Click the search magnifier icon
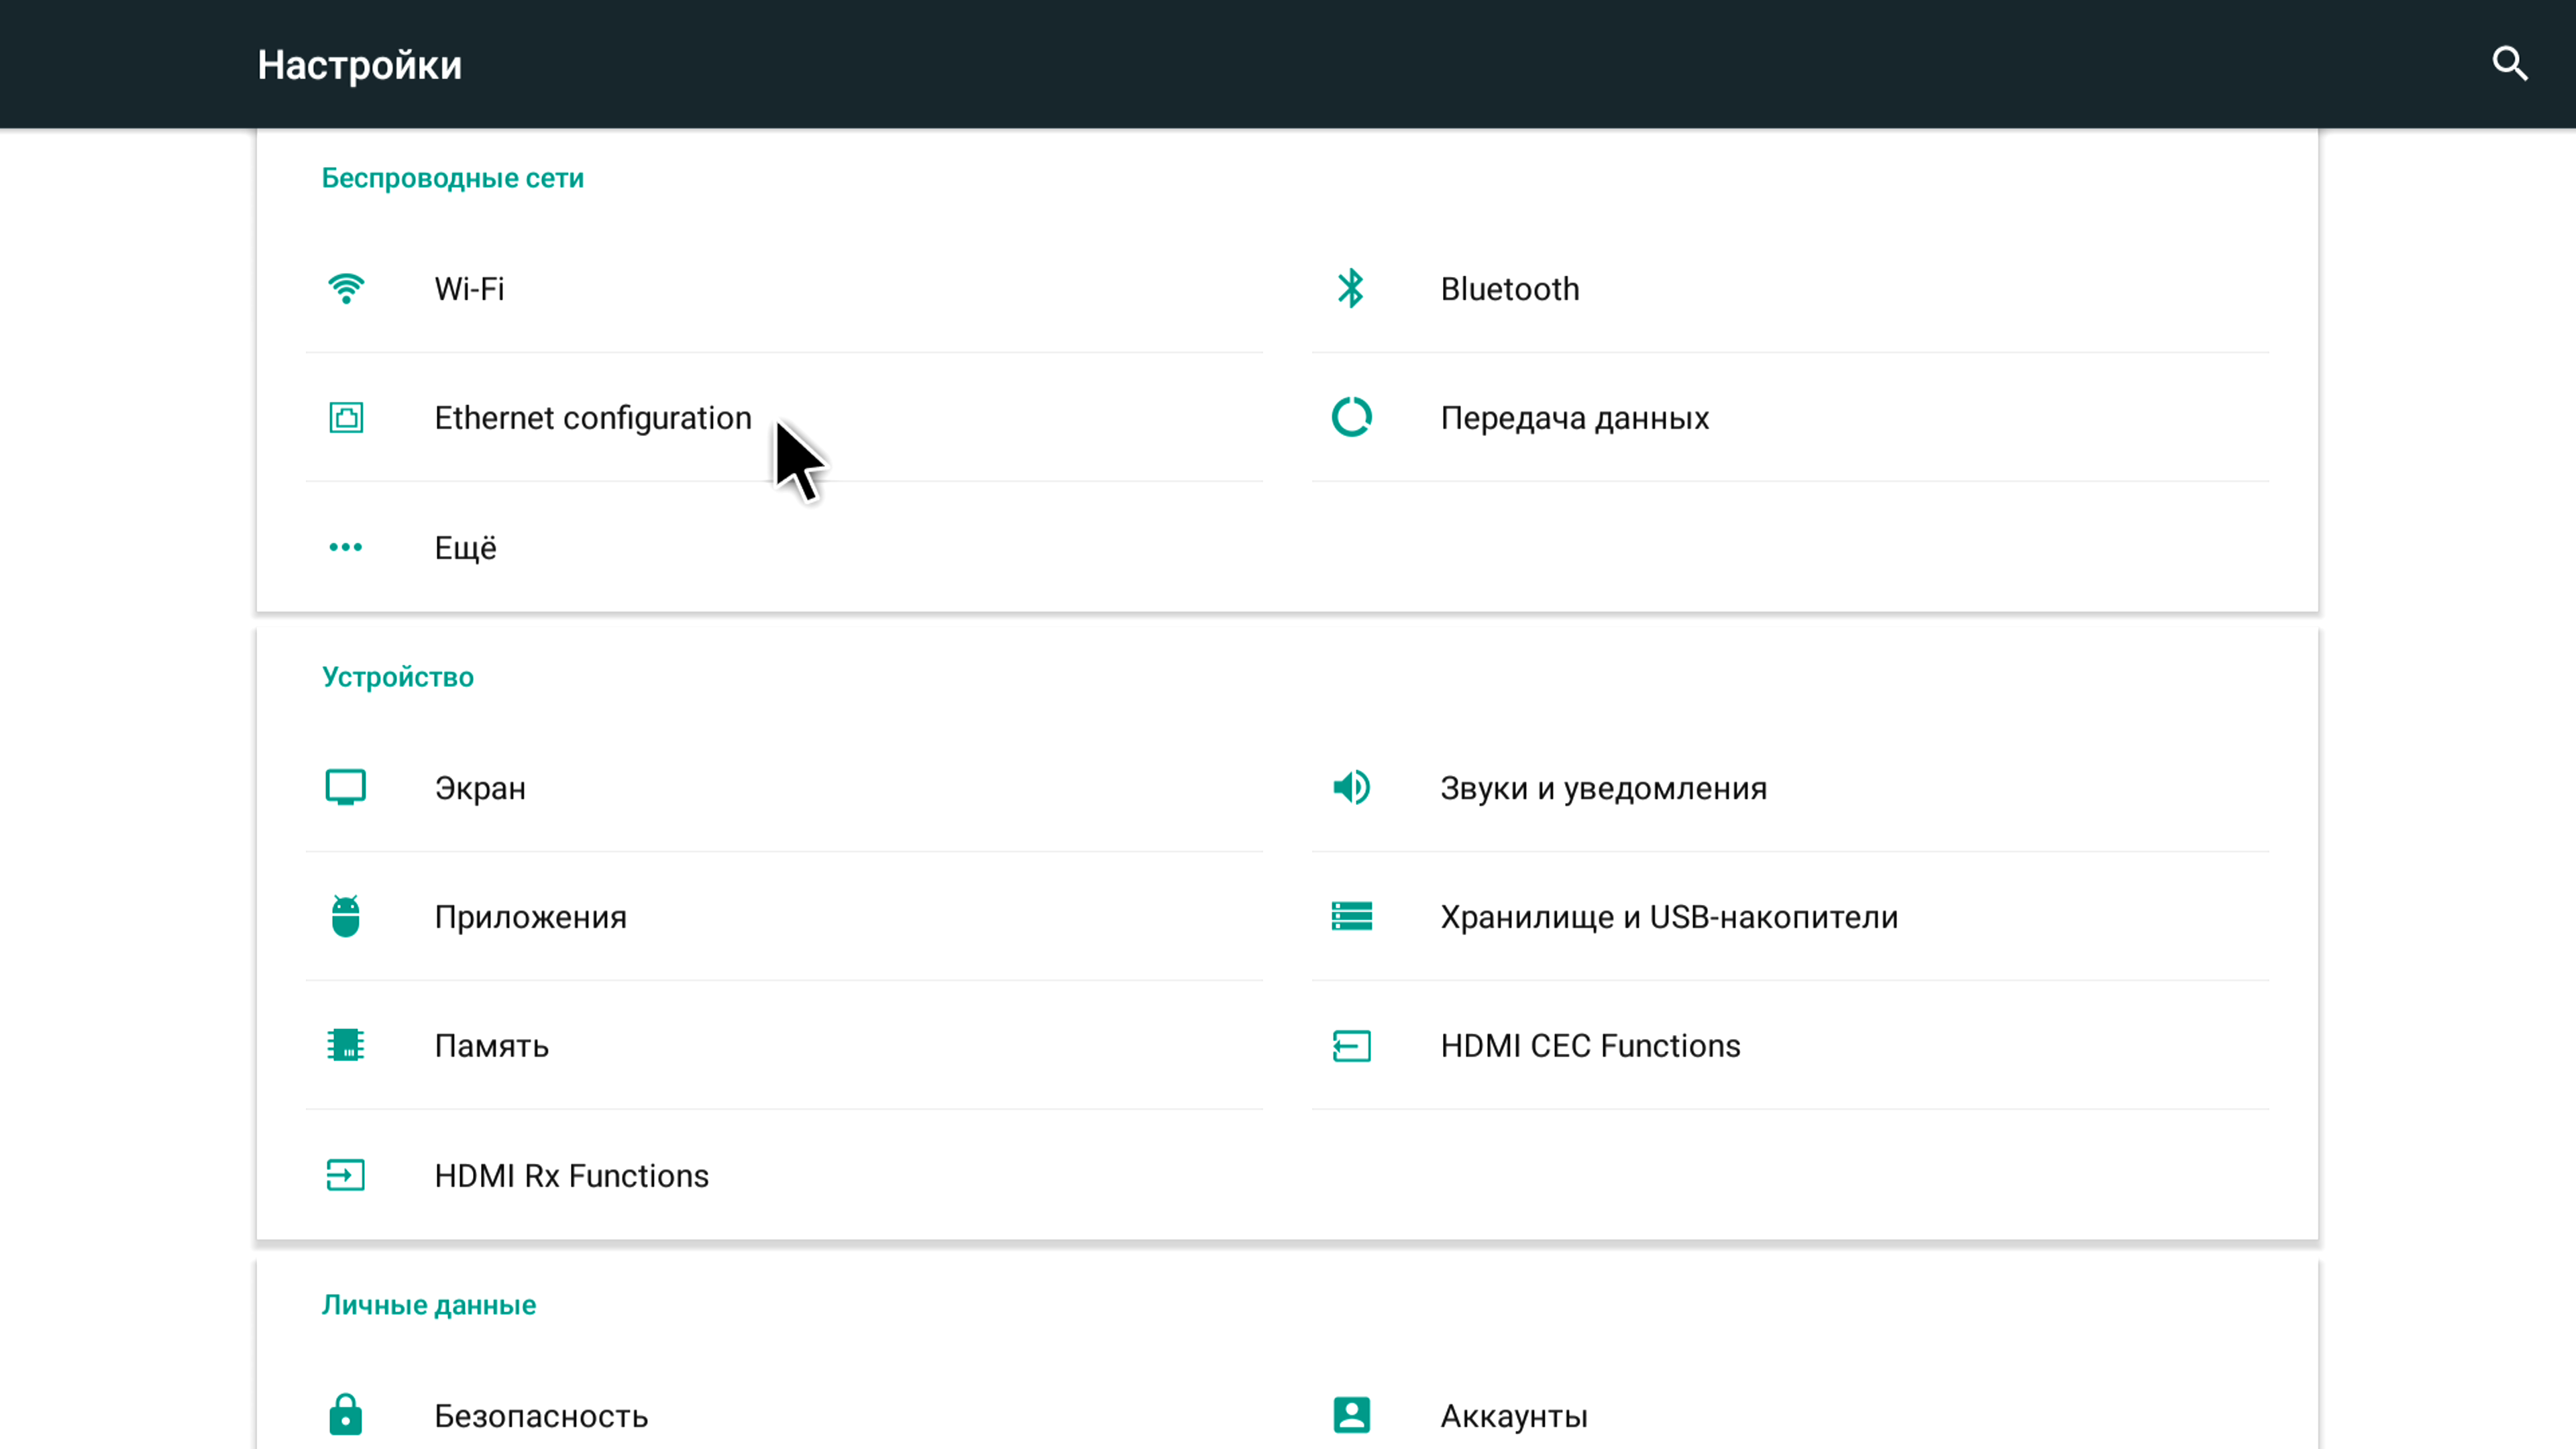The height and width of the screenshot is (1449, 2576). click(x=2509, y=64)
